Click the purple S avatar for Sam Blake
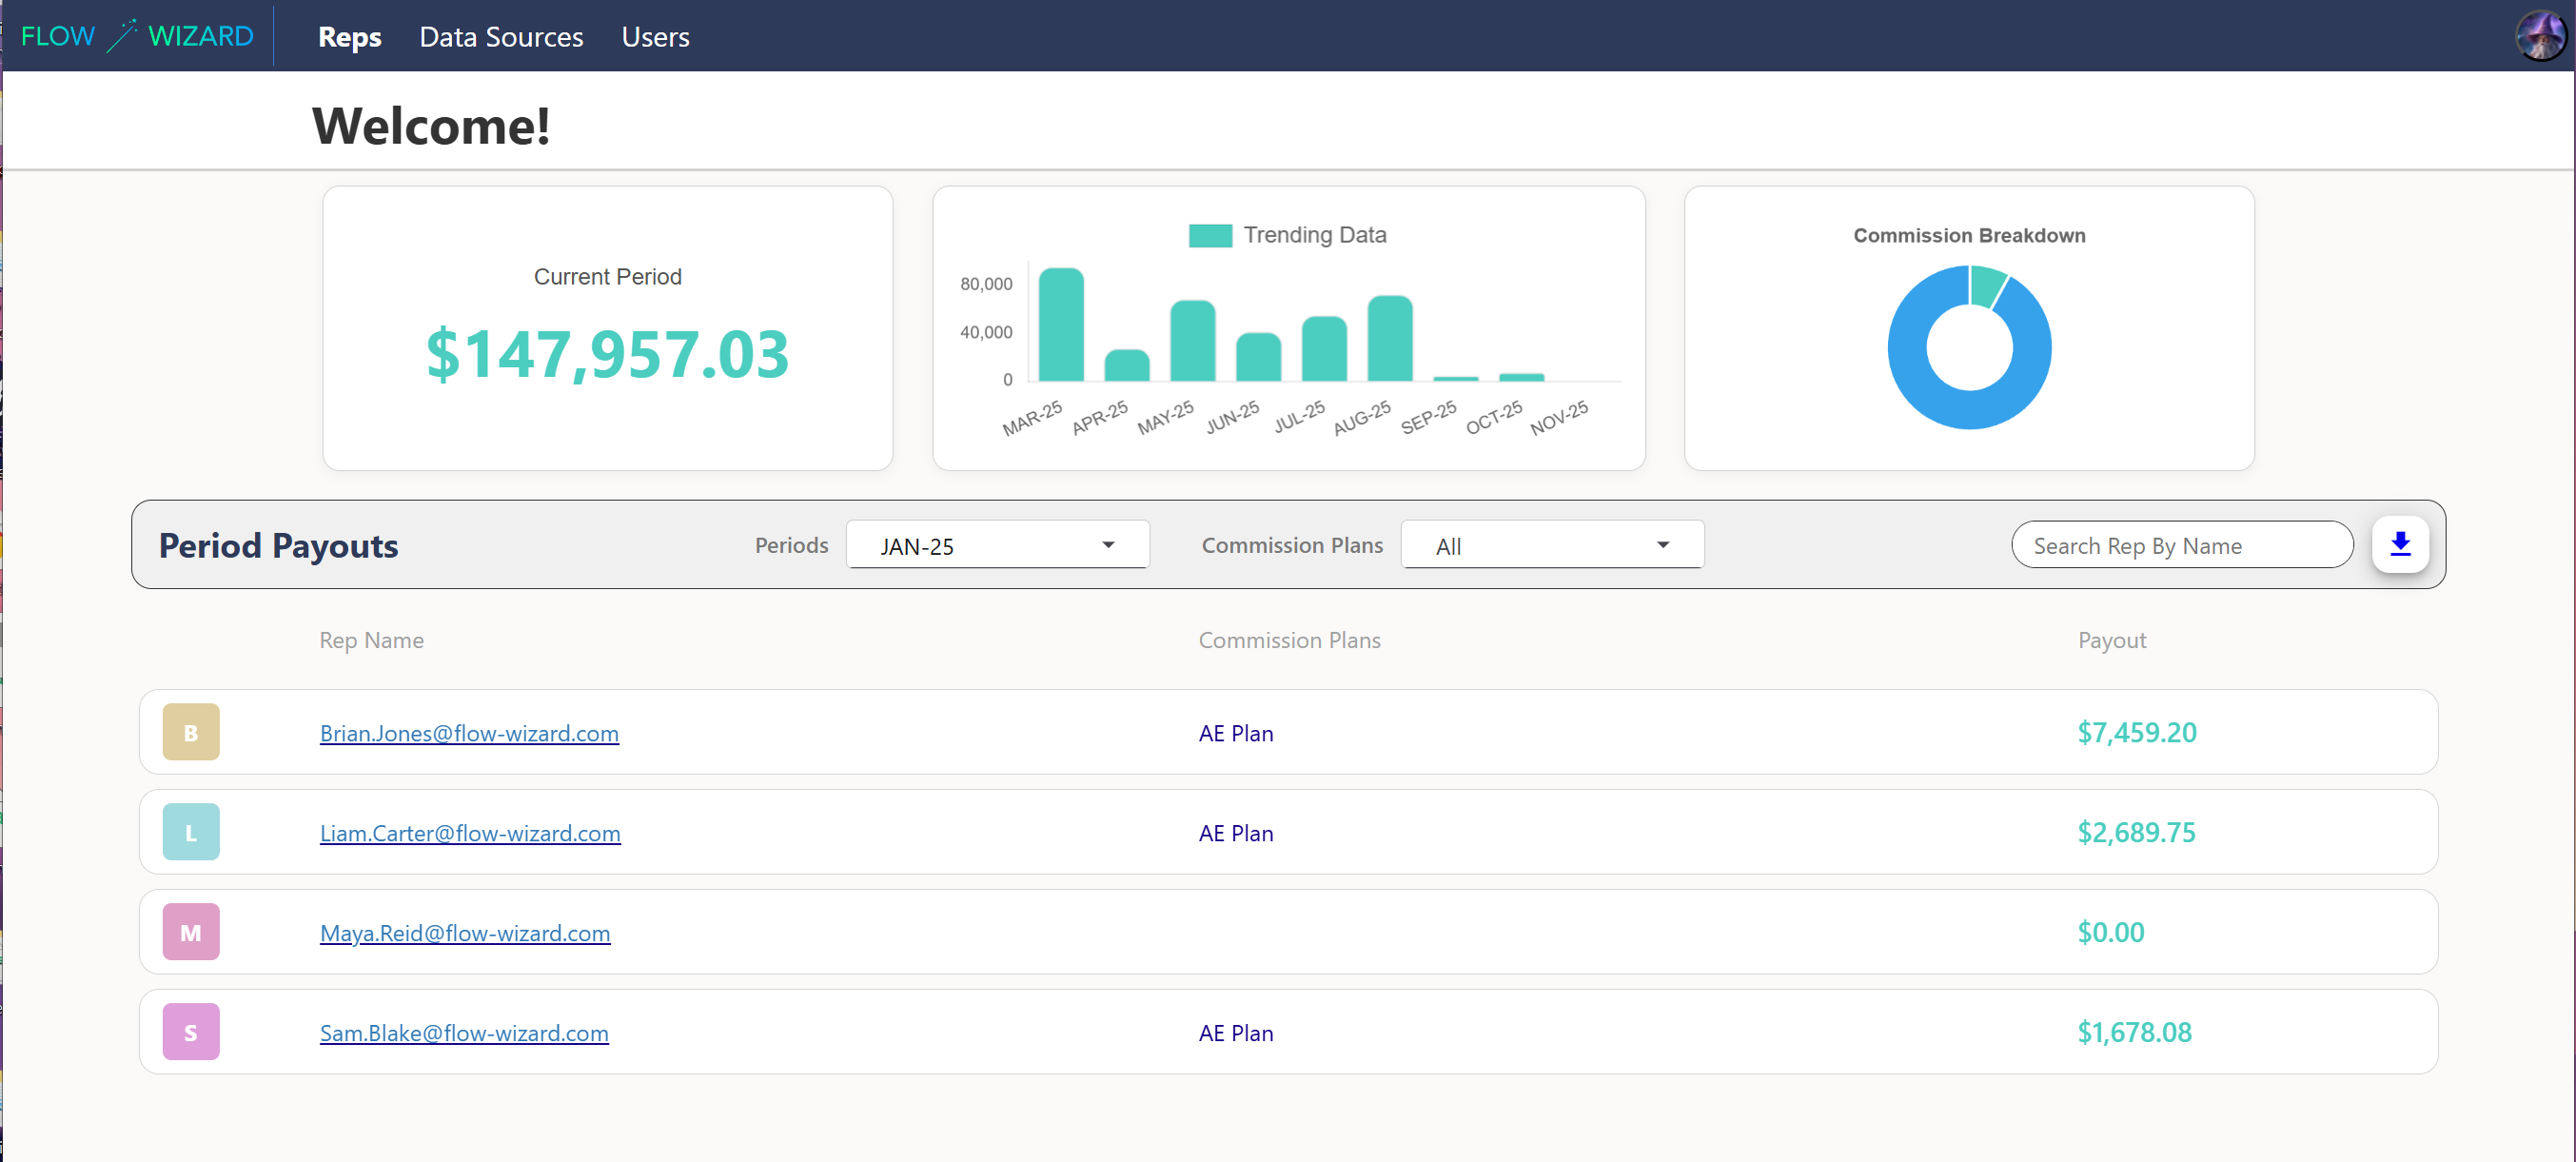This screenshot has width=2576, height=1162. coord(191,1032)
